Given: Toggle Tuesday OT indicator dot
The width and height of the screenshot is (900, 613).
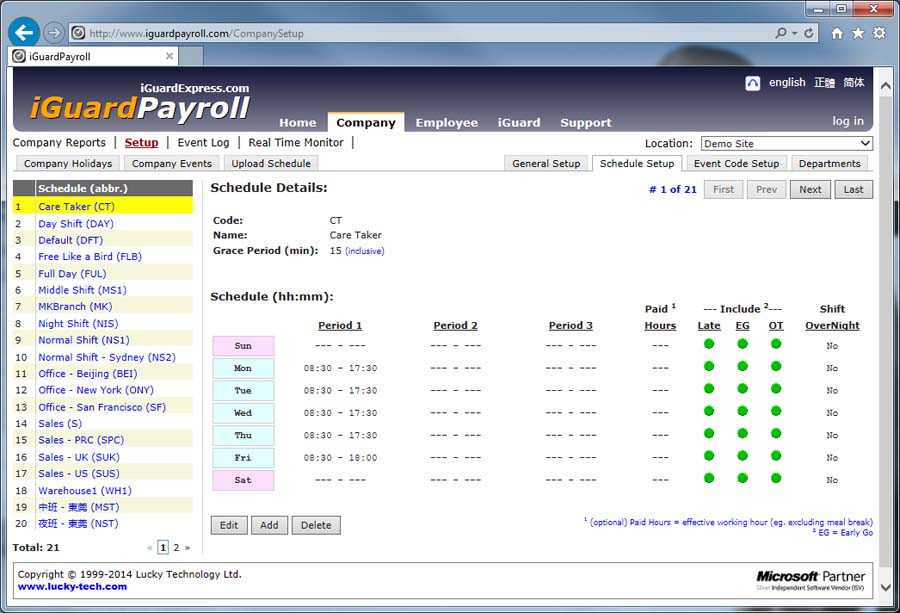Looking at the screenshot, I should 776,389.
